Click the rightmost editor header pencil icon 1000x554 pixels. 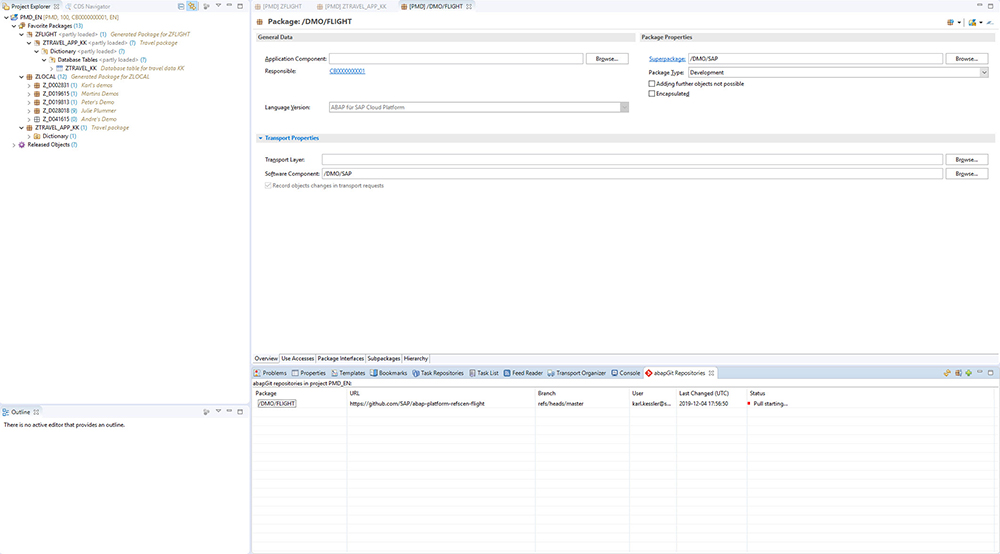click(x=990, y=22)
